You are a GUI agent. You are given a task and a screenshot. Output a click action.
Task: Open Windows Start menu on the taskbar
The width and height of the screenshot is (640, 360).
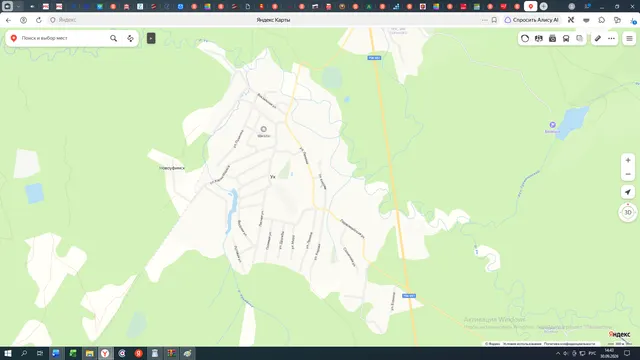(x=8, y=353)
